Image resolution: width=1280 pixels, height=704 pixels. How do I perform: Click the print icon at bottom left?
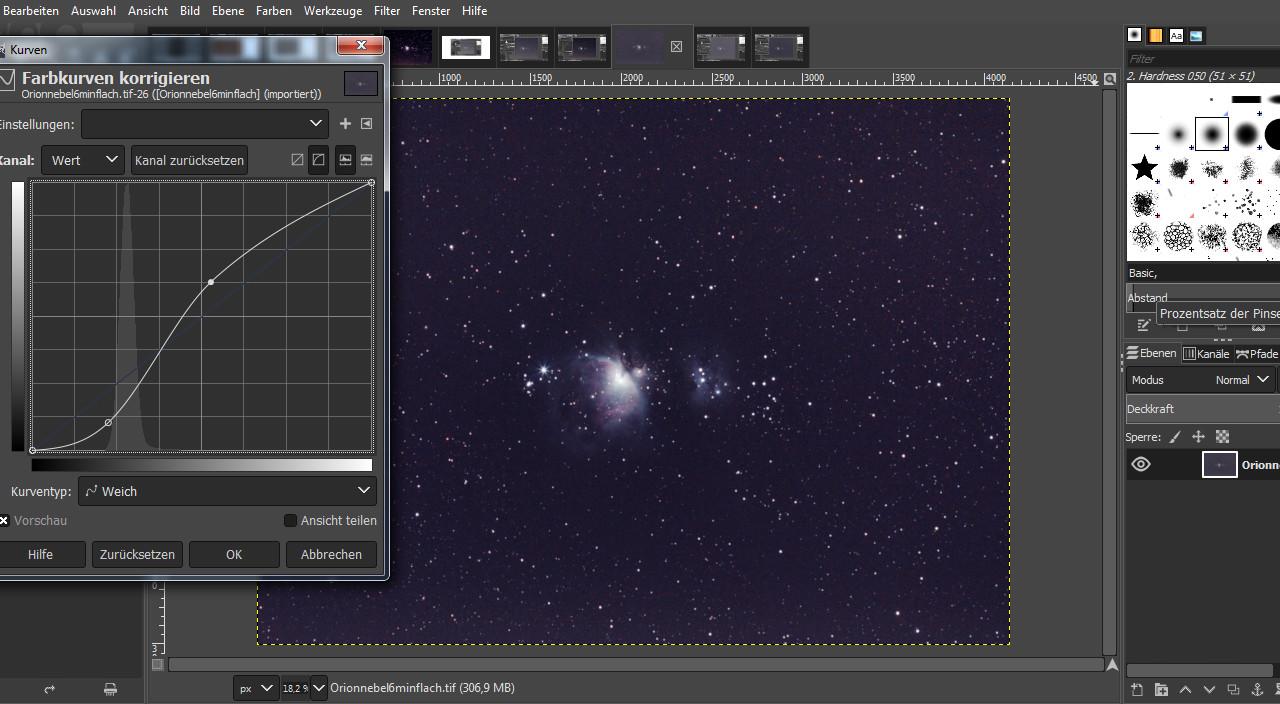coord(110,689)
